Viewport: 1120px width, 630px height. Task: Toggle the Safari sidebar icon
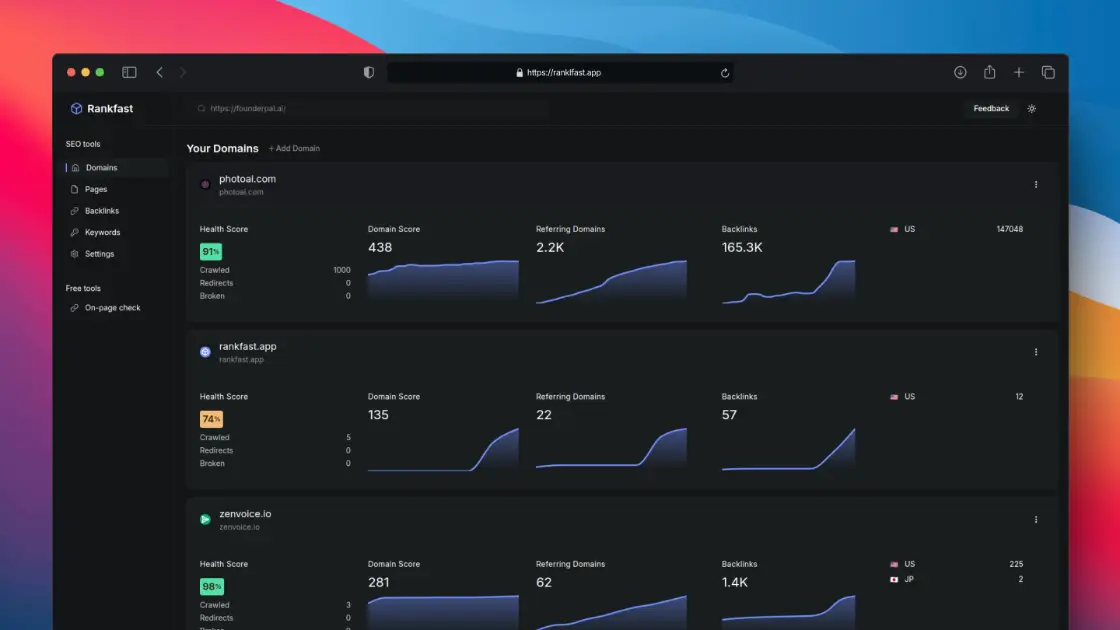click(x=129, y=72)
